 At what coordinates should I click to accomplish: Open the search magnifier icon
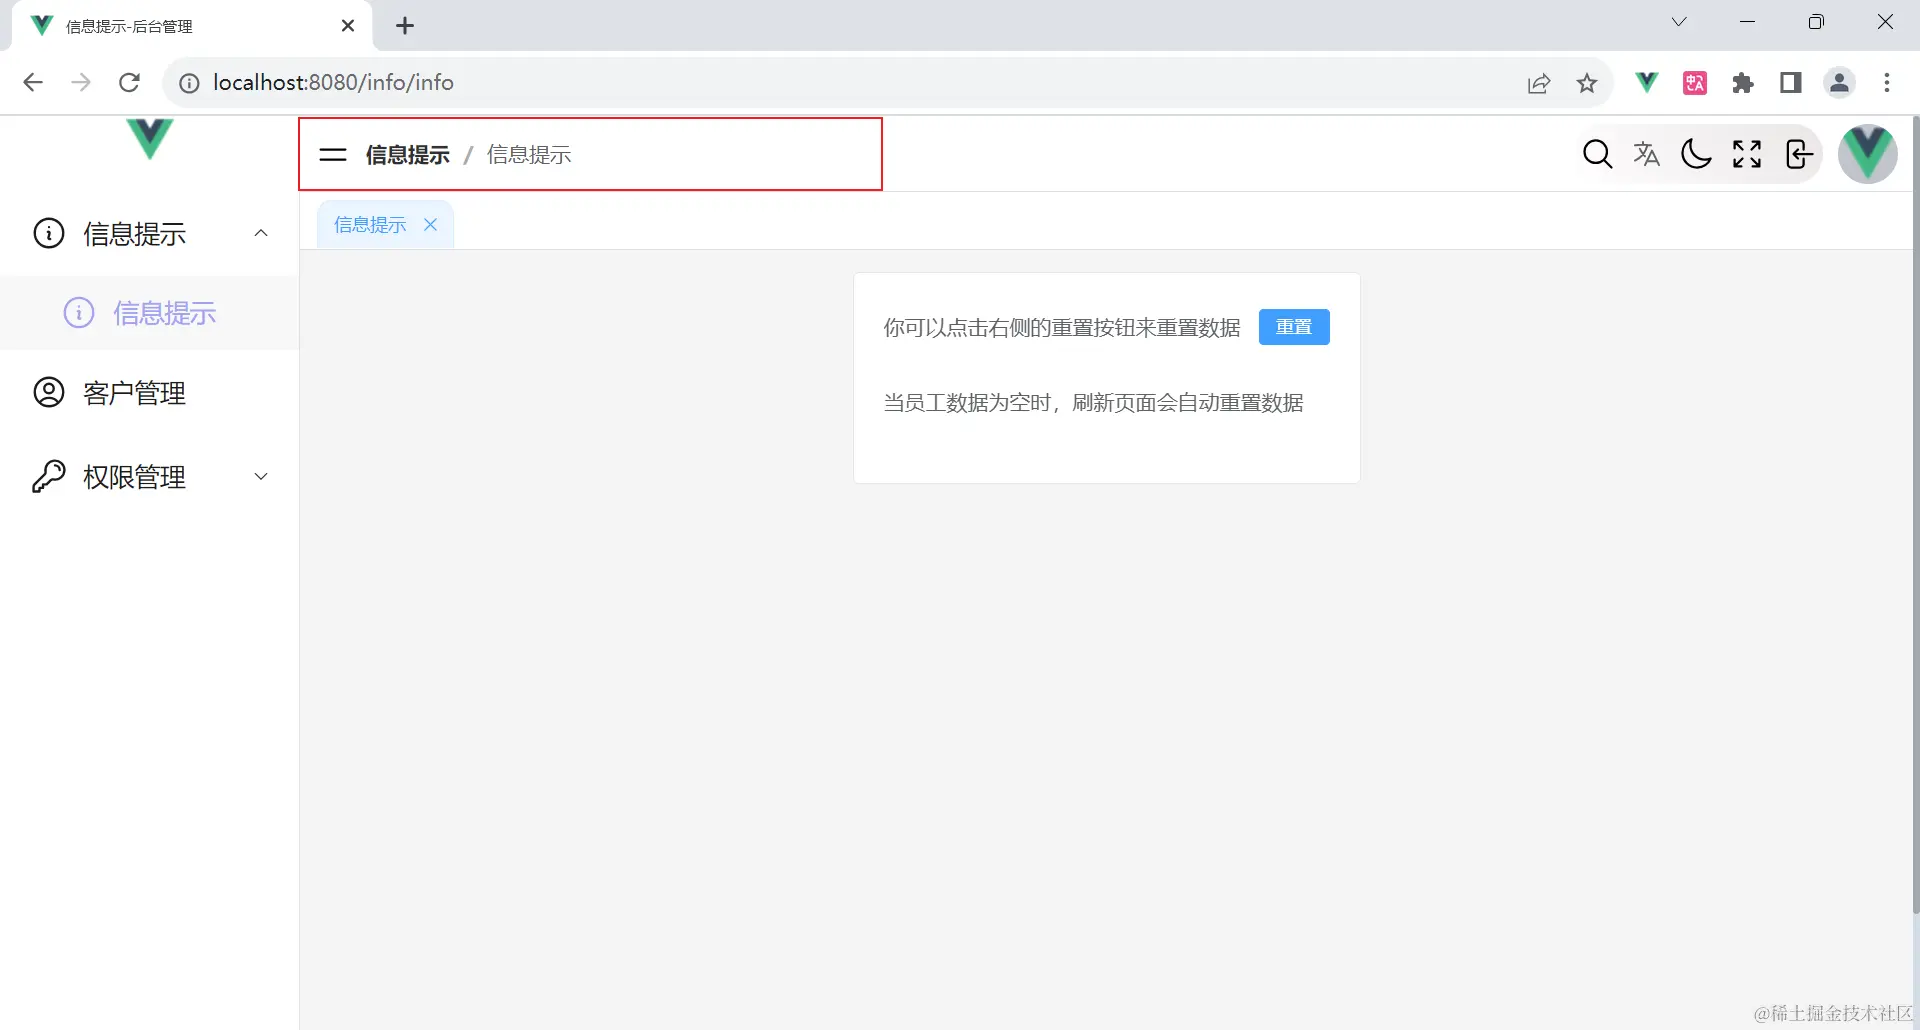[1597, 154]
